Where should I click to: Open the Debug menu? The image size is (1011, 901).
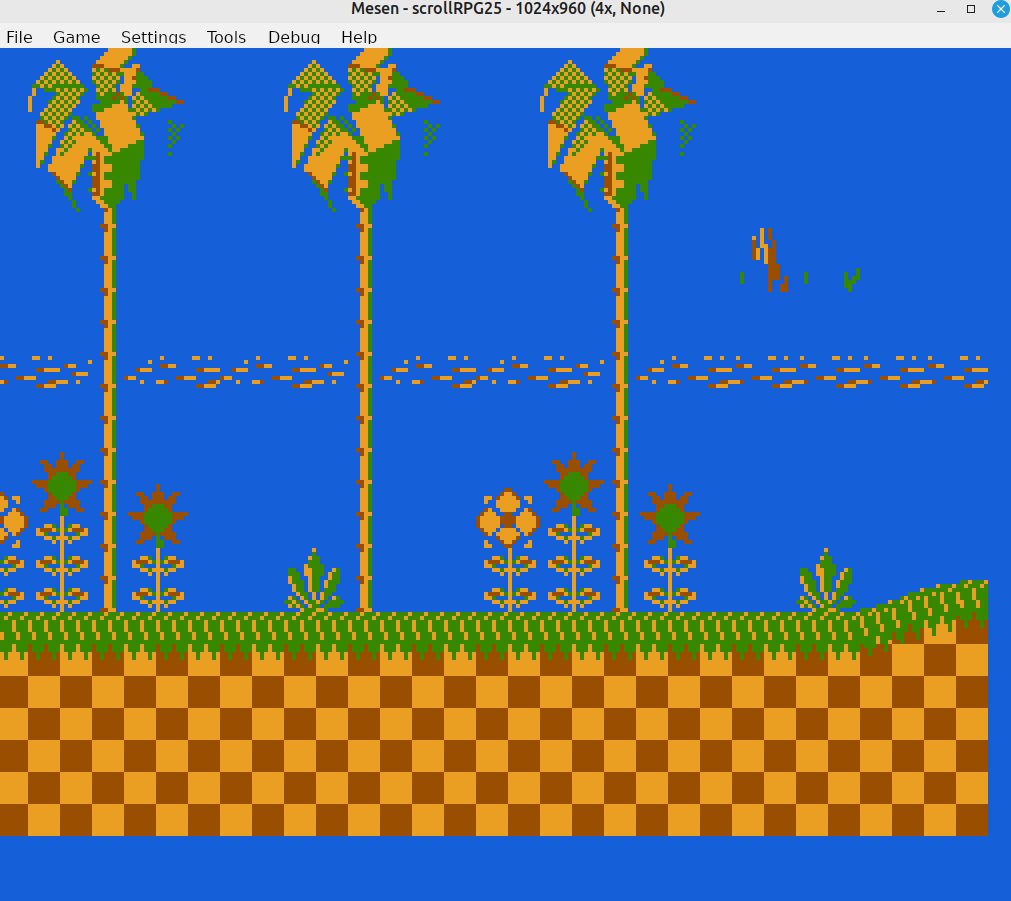(294, 37)
